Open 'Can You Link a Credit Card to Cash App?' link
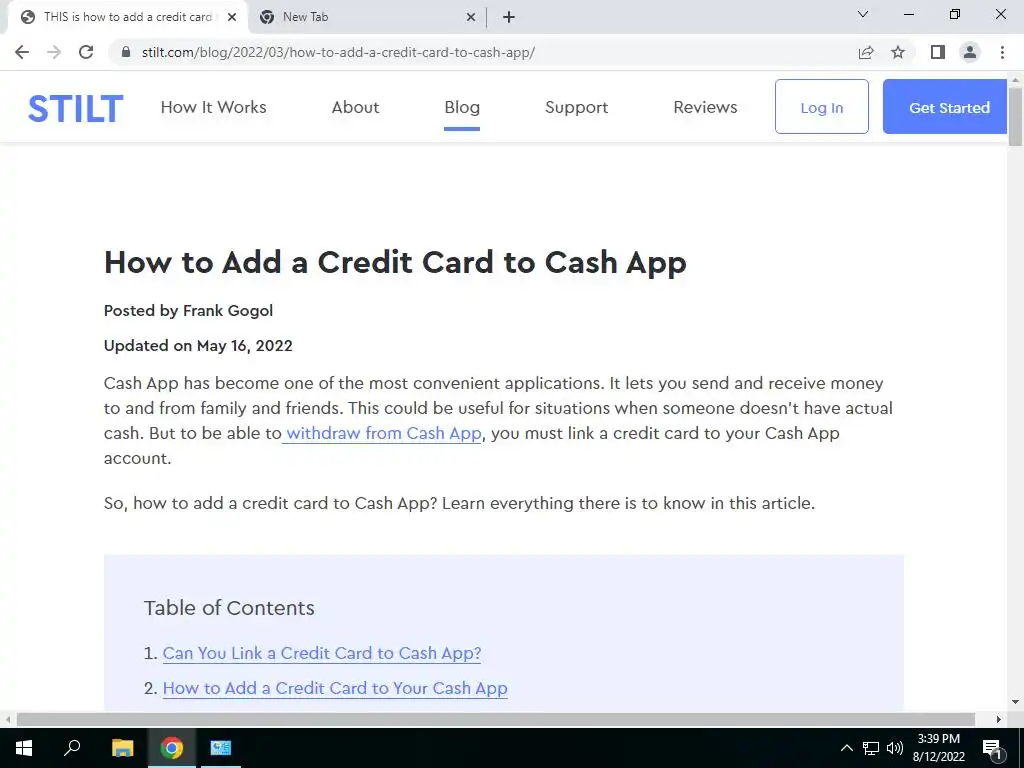 [x=322, y=653]
